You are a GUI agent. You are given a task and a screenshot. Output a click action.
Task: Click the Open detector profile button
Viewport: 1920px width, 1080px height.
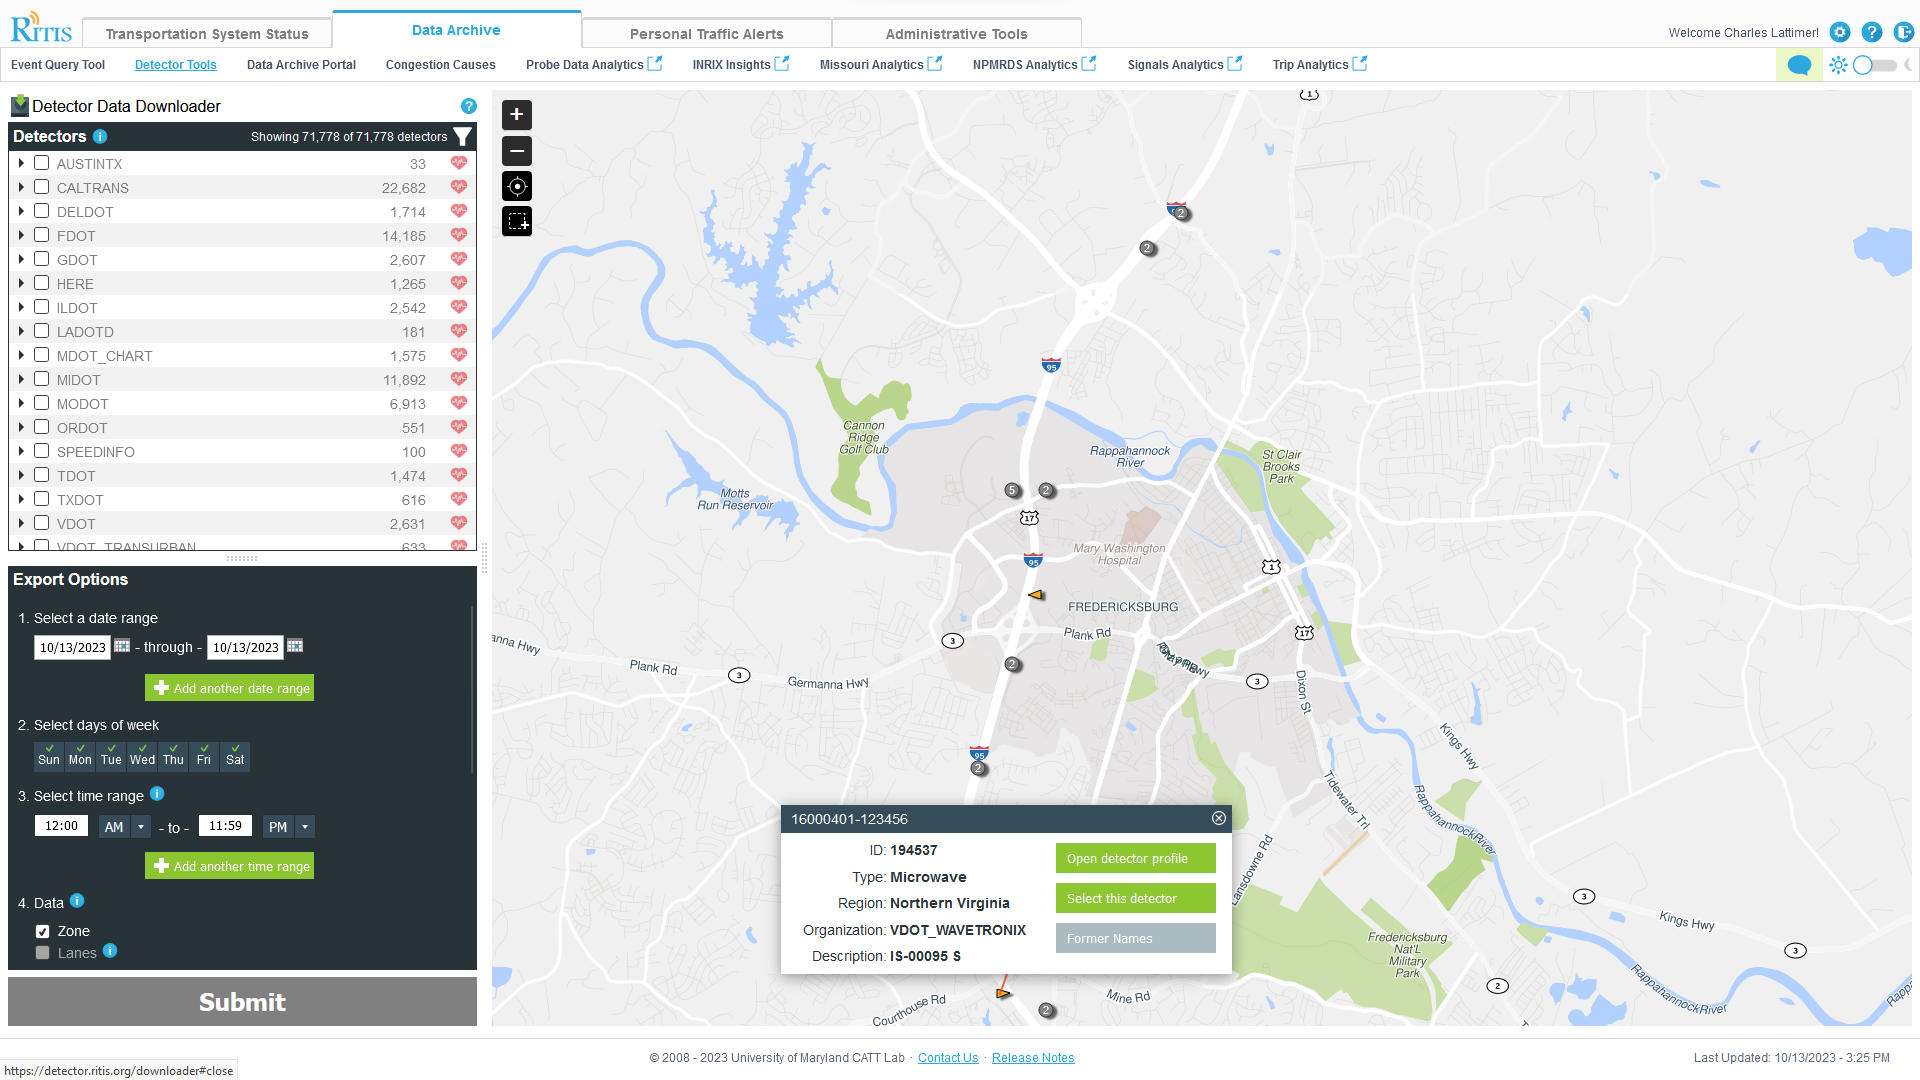[1135, 858]
